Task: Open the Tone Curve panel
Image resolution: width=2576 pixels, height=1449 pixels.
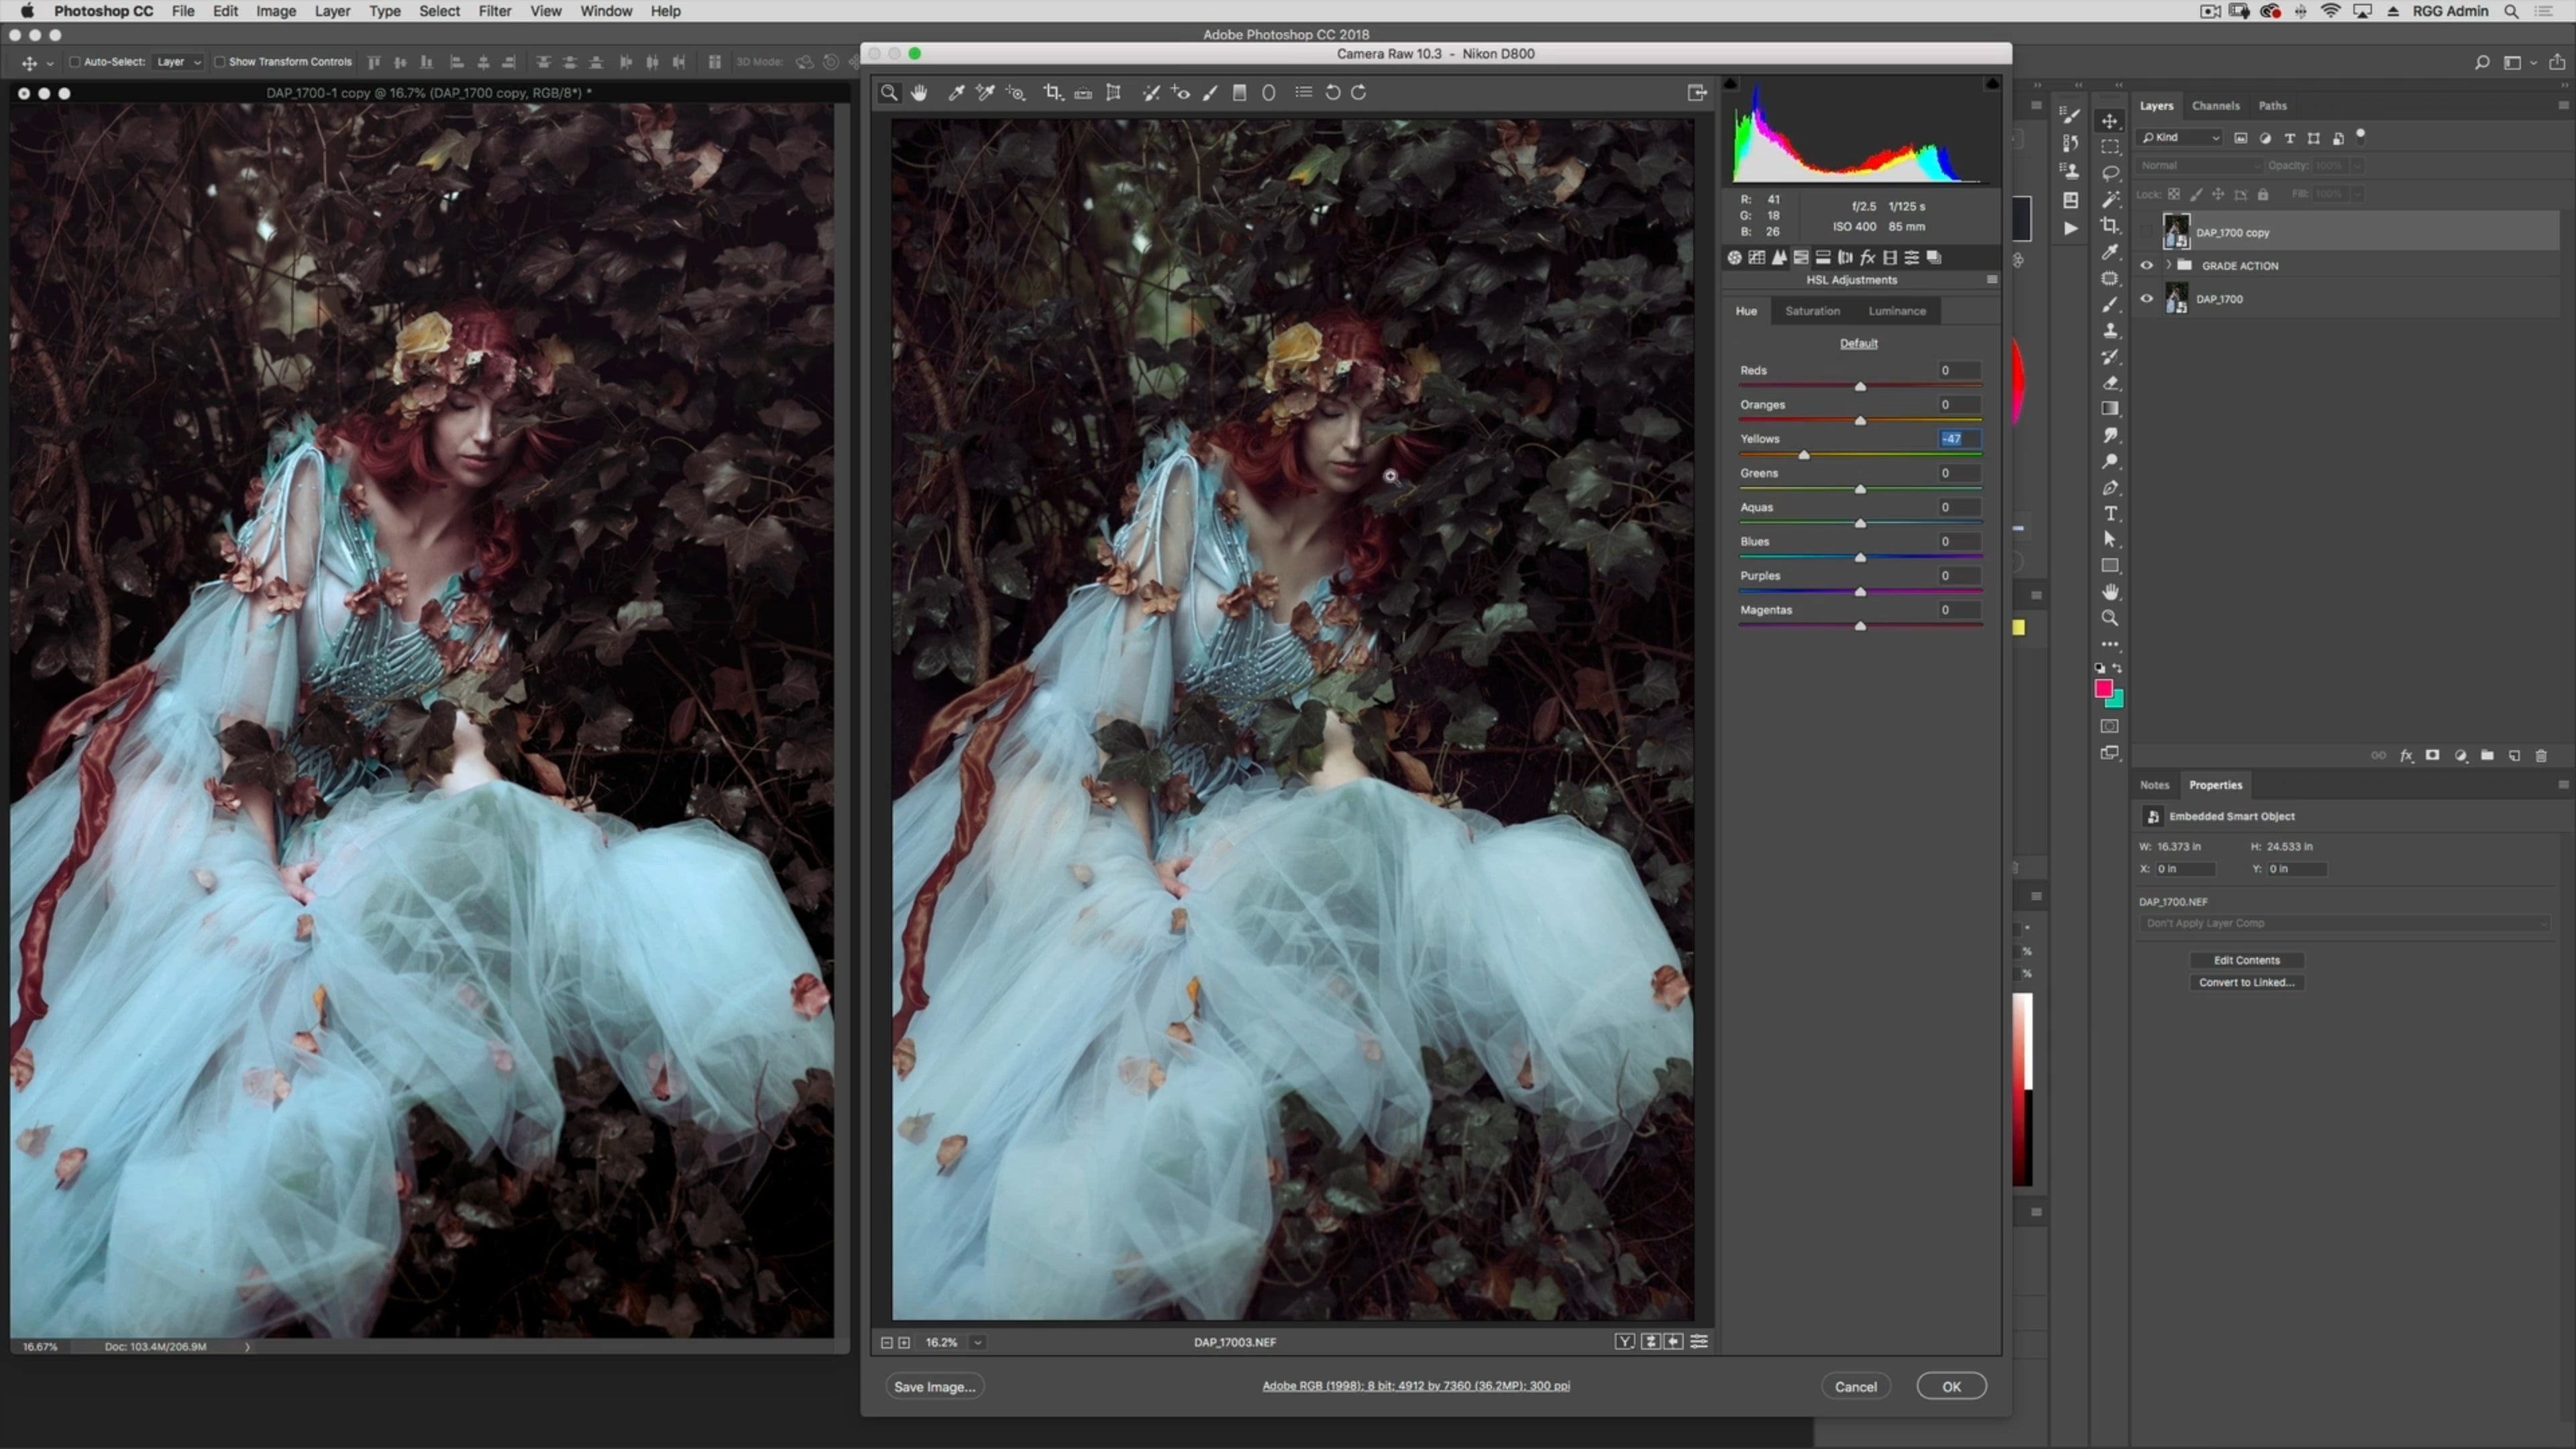Action: (x=1757, y=257)
